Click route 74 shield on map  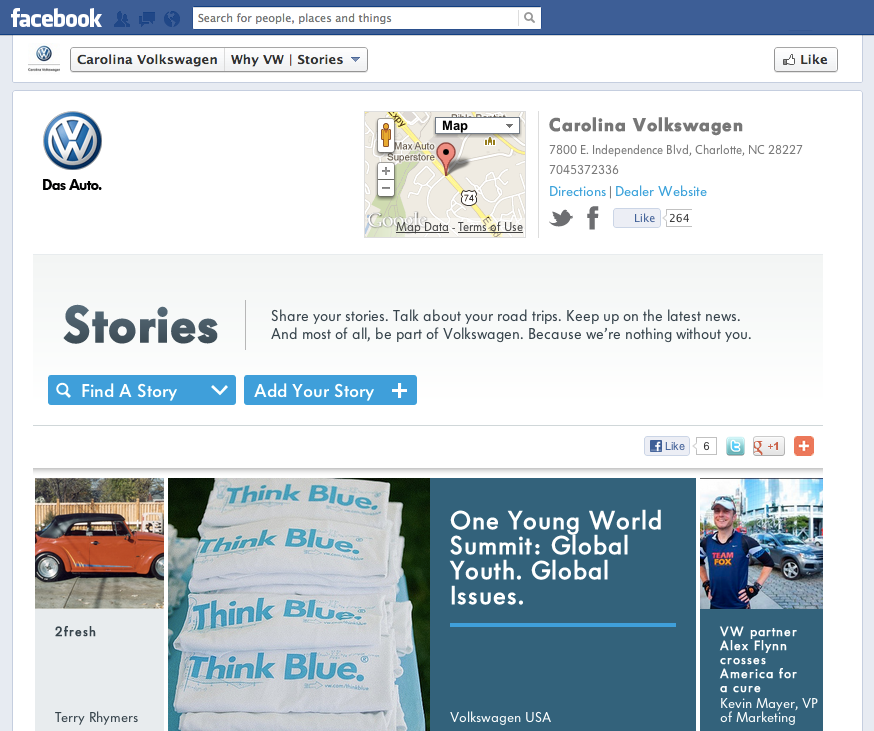click(x=469, y=197)
